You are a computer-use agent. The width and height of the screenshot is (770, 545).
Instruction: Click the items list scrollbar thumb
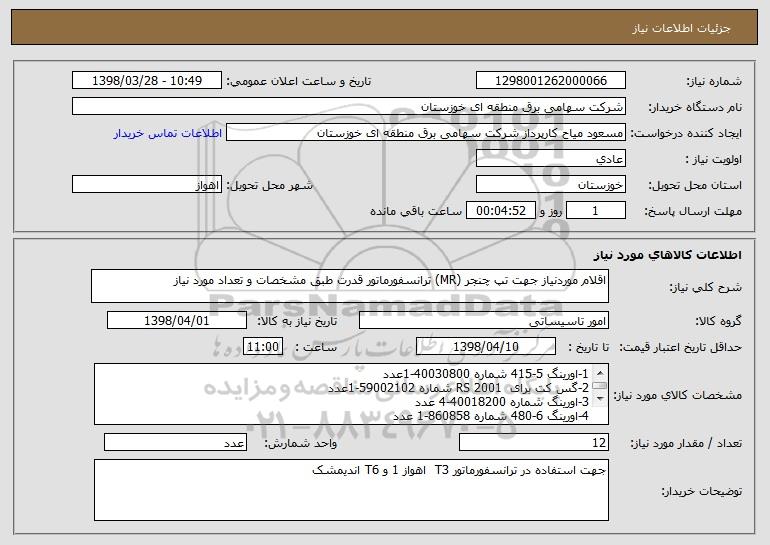pyautogui.click(x=598, y=387)
